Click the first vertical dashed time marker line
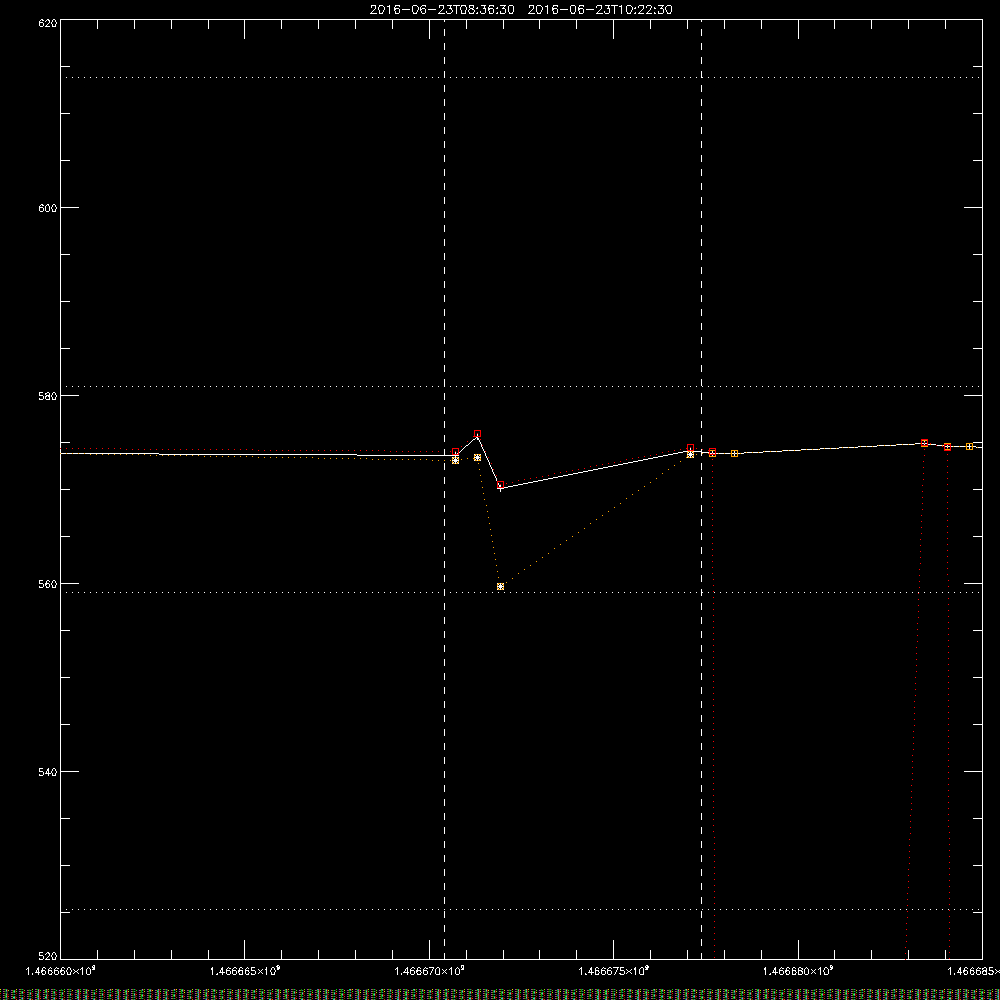The image size is (1000, 1000). 445,489
